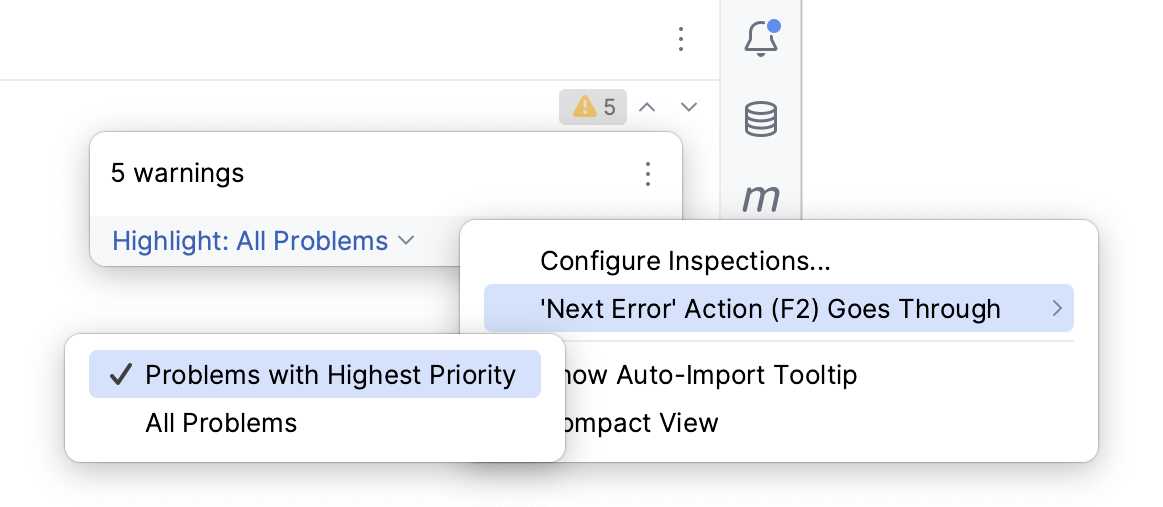Toggle Show Auto-Import Tooltip
Image resolution: width=1163 pixels, height=507 pixels.
point(706,375)
